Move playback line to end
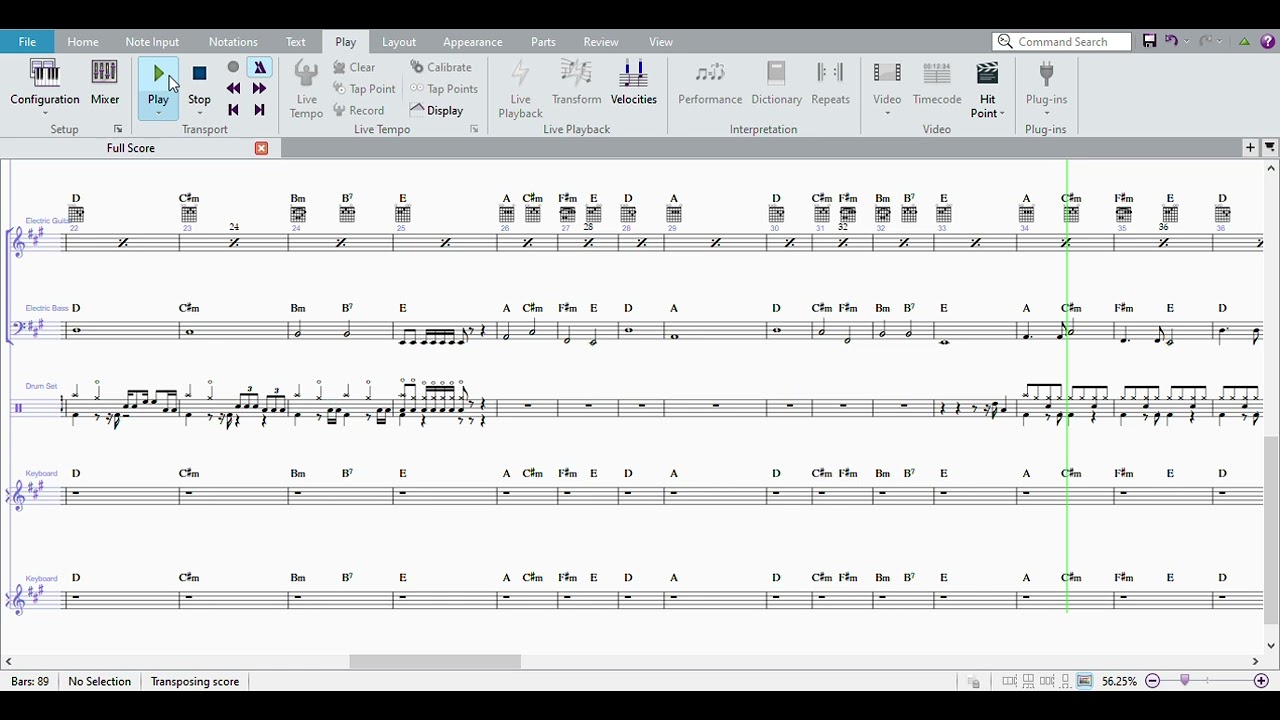1280x720 pixels. click(259, 110)
